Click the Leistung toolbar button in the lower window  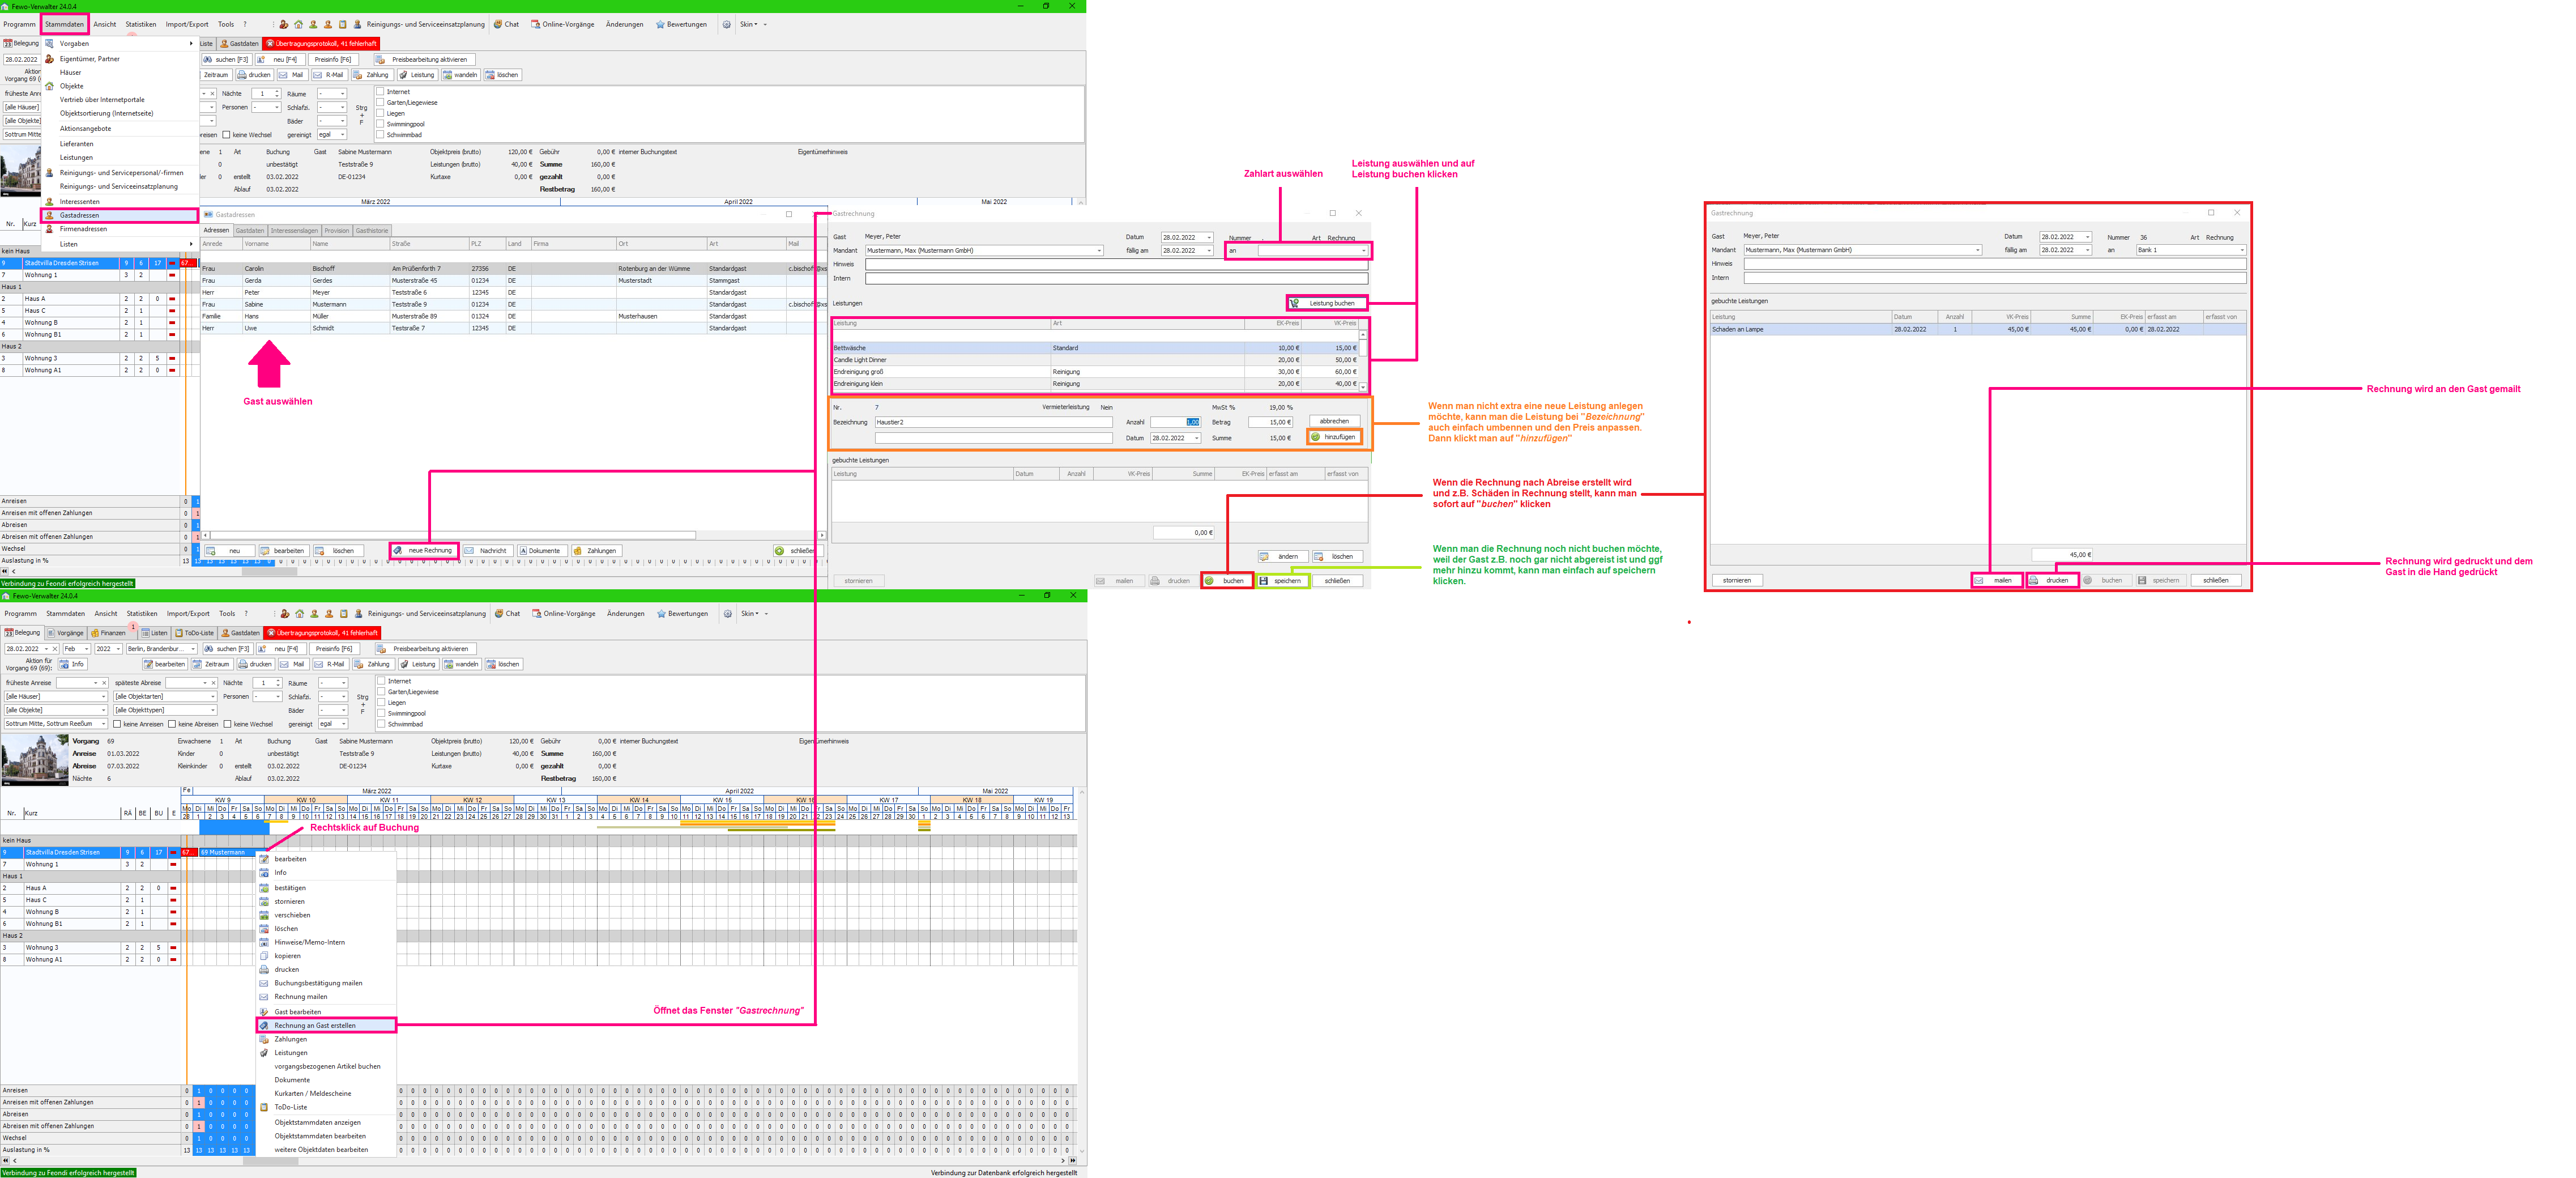(418, 664)
